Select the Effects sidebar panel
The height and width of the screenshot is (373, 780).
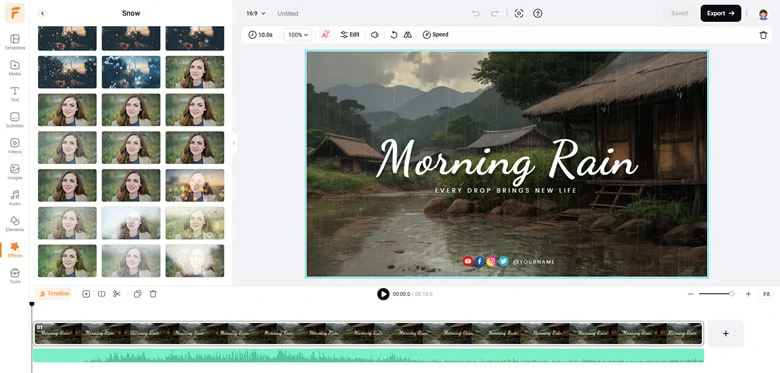(x=15, y=250)
